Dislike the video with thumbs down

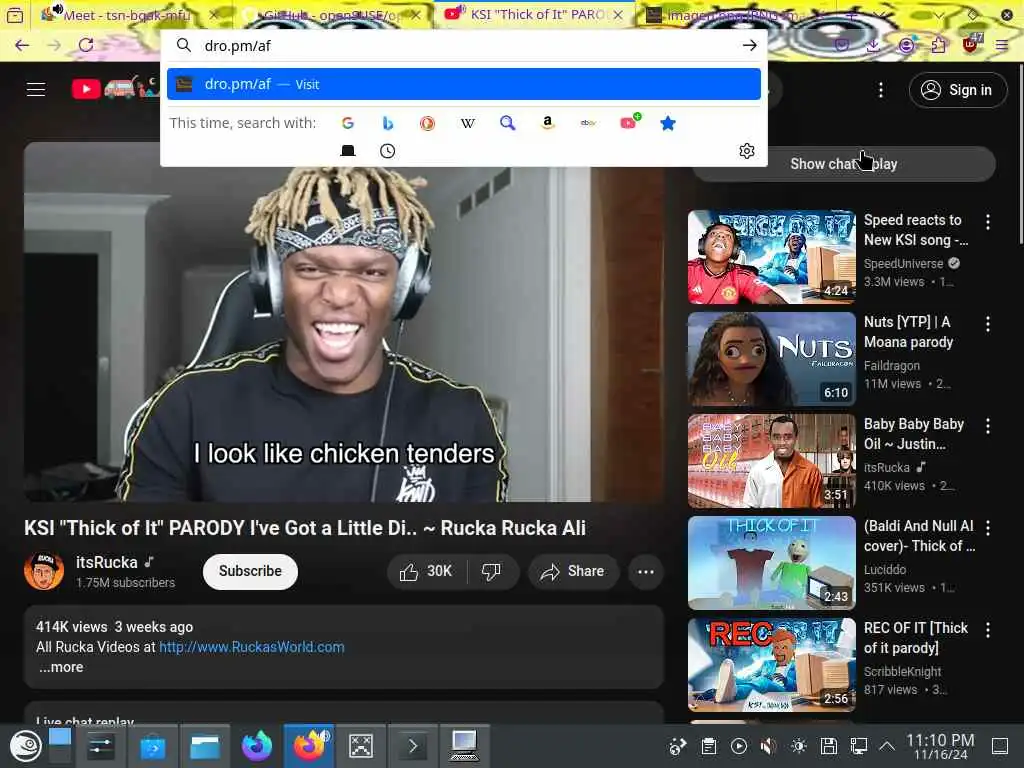pos(491,571)
